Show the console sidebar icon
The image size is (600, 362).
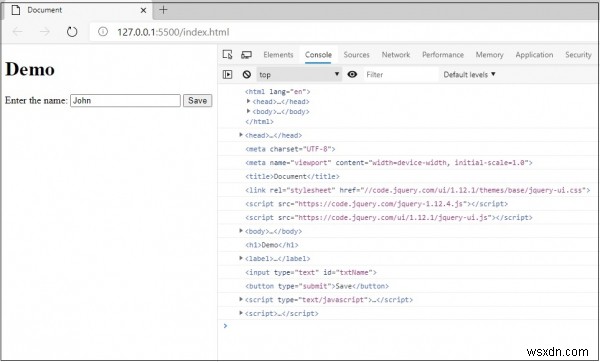227,75
